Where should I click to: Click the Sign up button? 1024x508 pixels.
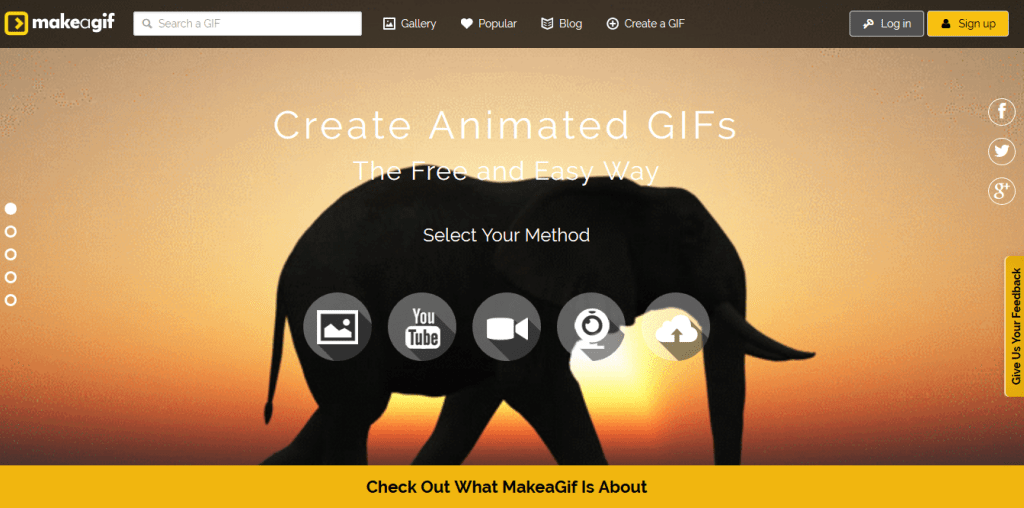point(968,24)
